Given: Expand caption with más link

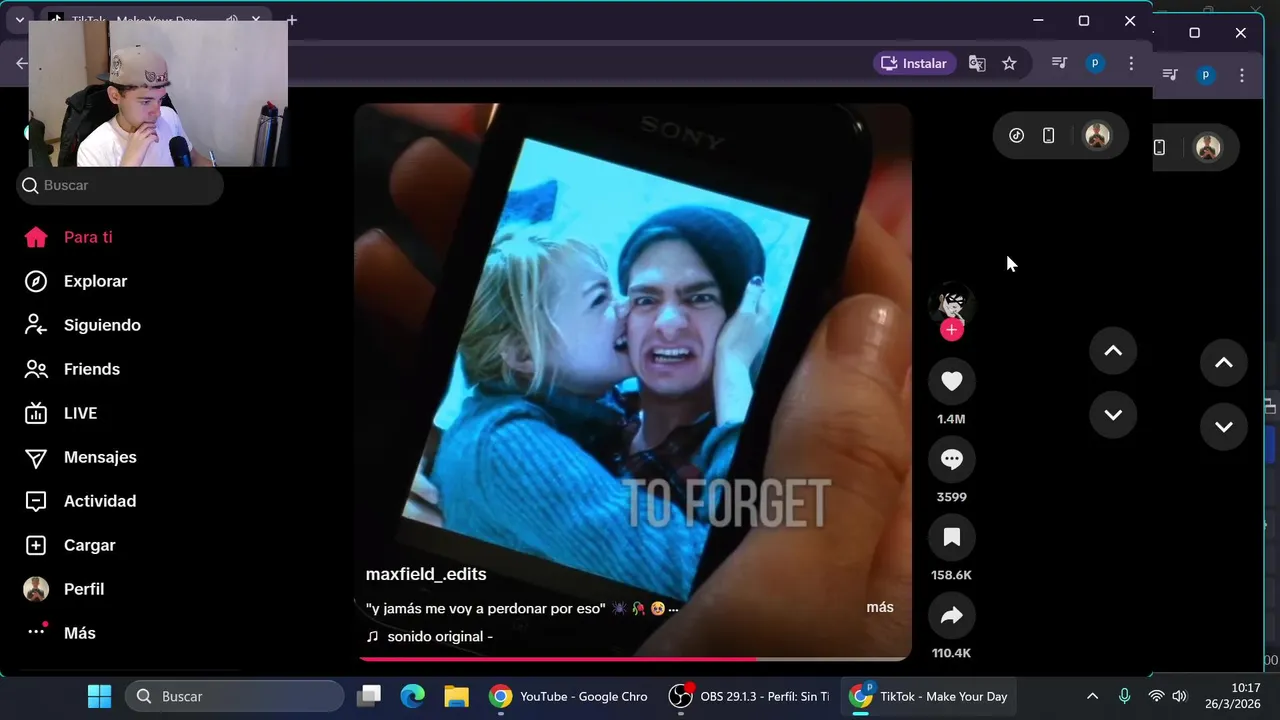Looking at the screenshot, I should [x=880, y=607].
